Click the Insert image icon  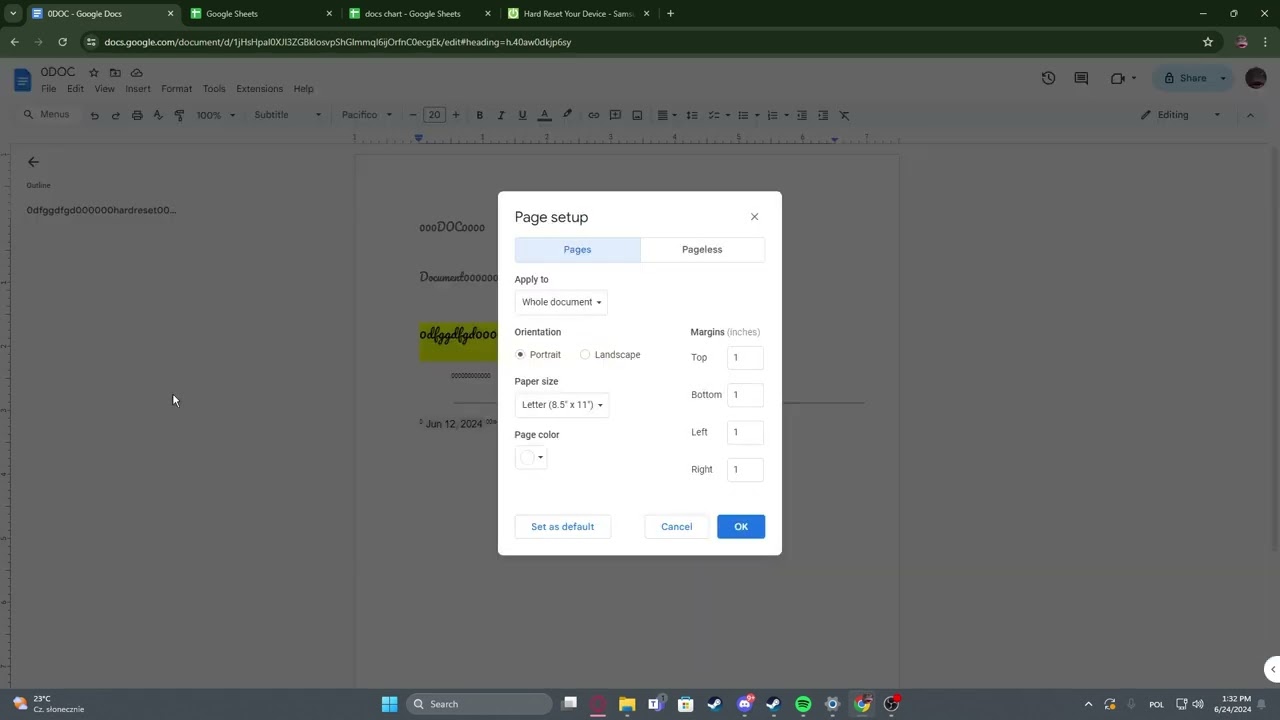[x=637, y=115]
